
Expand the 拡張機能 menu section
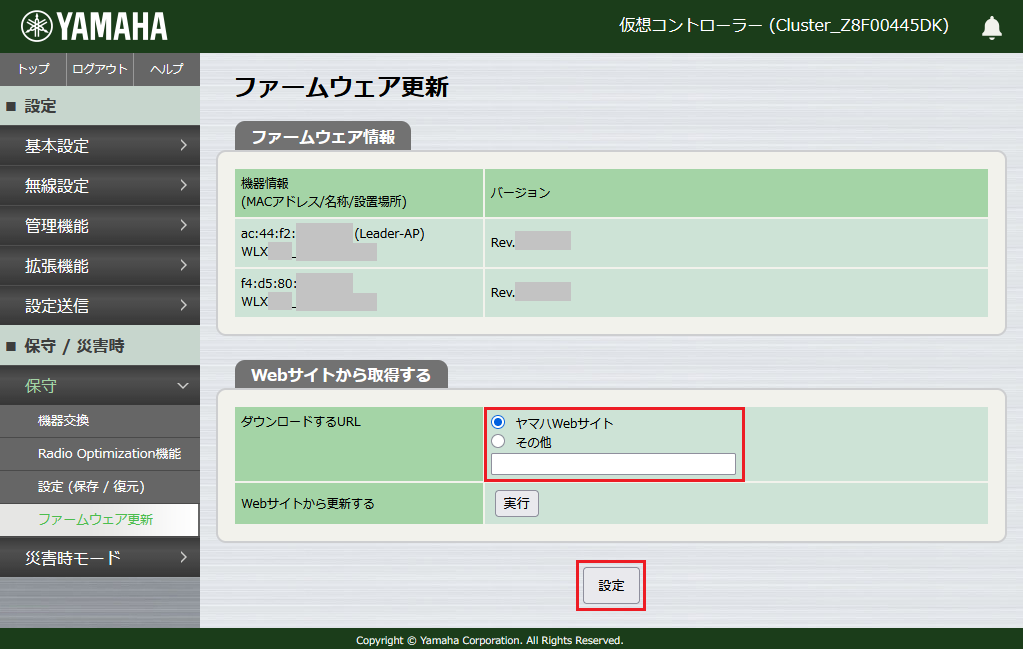pos(100,266)
